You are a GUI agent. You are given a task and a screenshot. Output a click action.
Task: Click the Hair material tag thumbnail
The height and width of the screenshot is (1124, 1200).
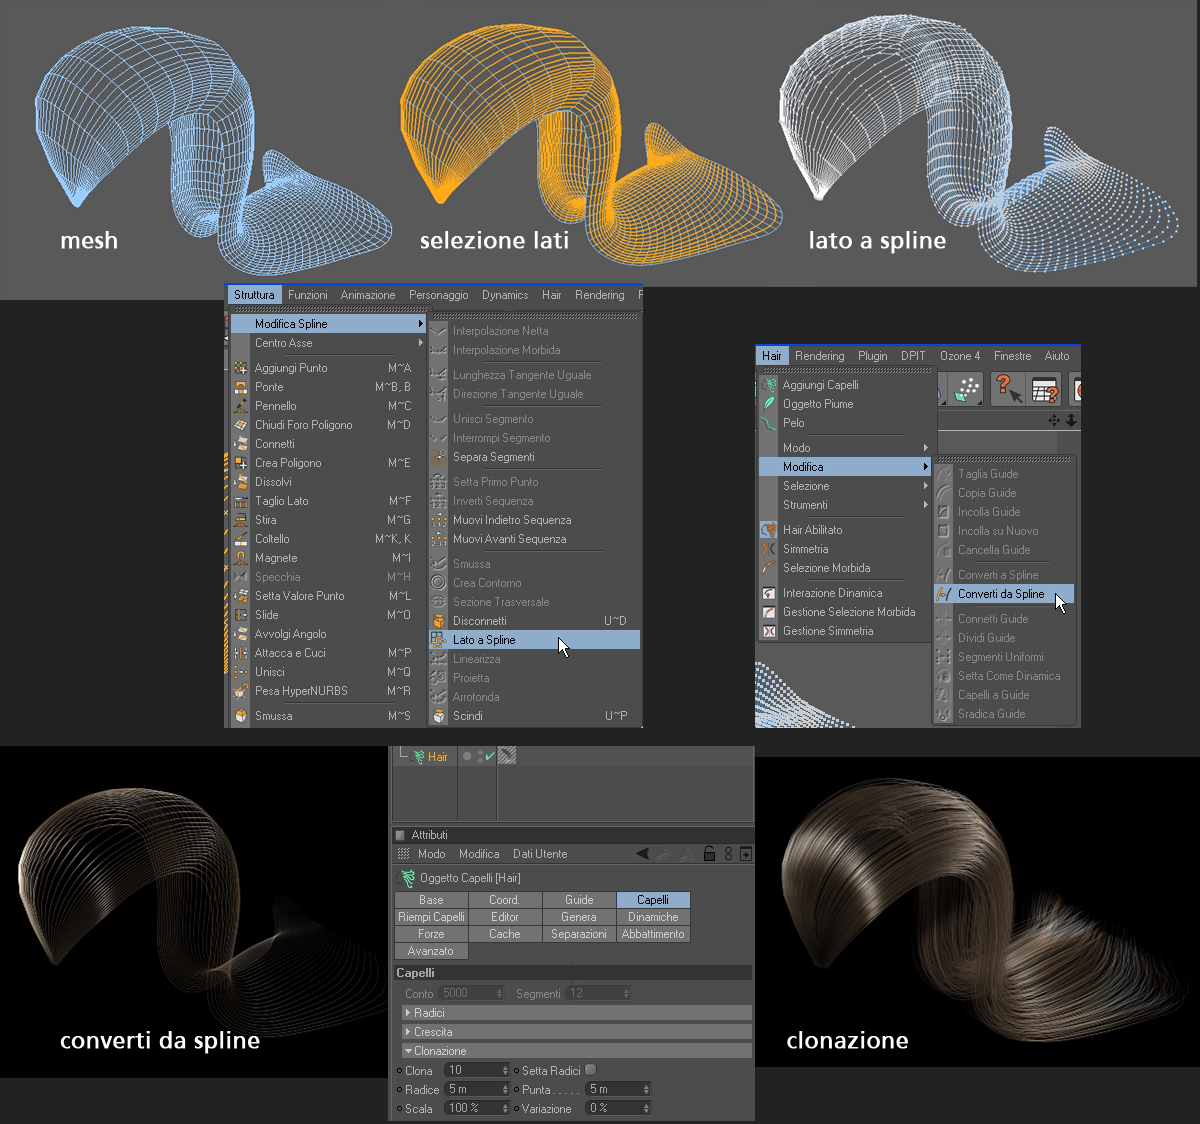tap(507, 756)
